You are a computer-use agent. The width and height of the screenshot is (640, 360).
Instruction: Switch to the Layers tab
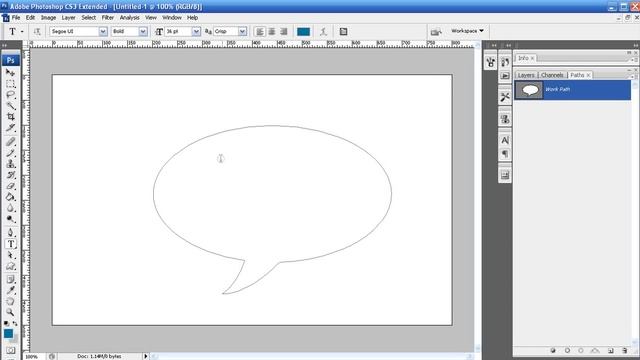[526, 75]
